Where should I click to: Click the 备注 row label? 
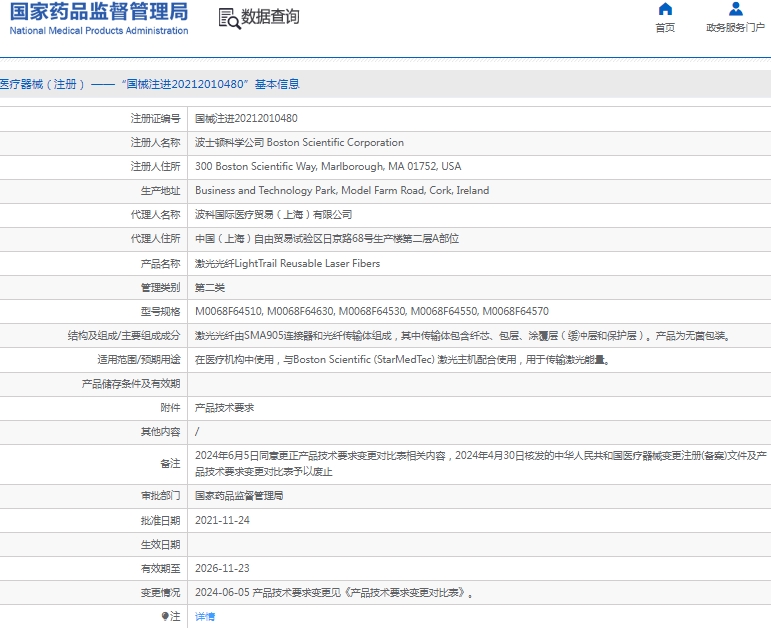pyautogui.click(x=170, y=464)
